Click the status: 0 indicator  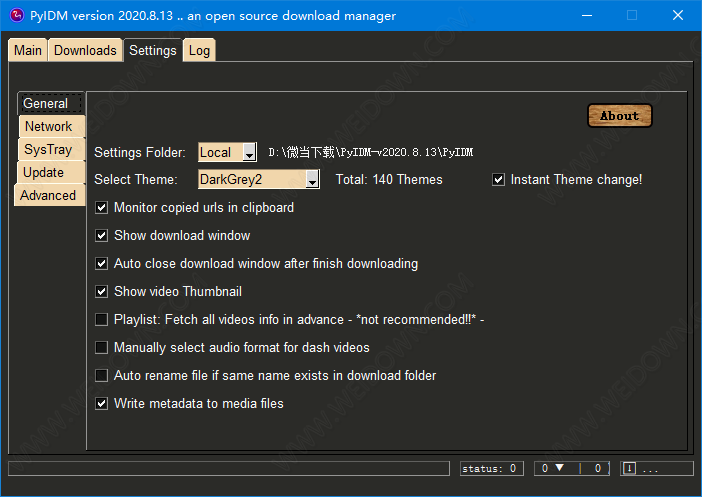(x=492, y=468)
